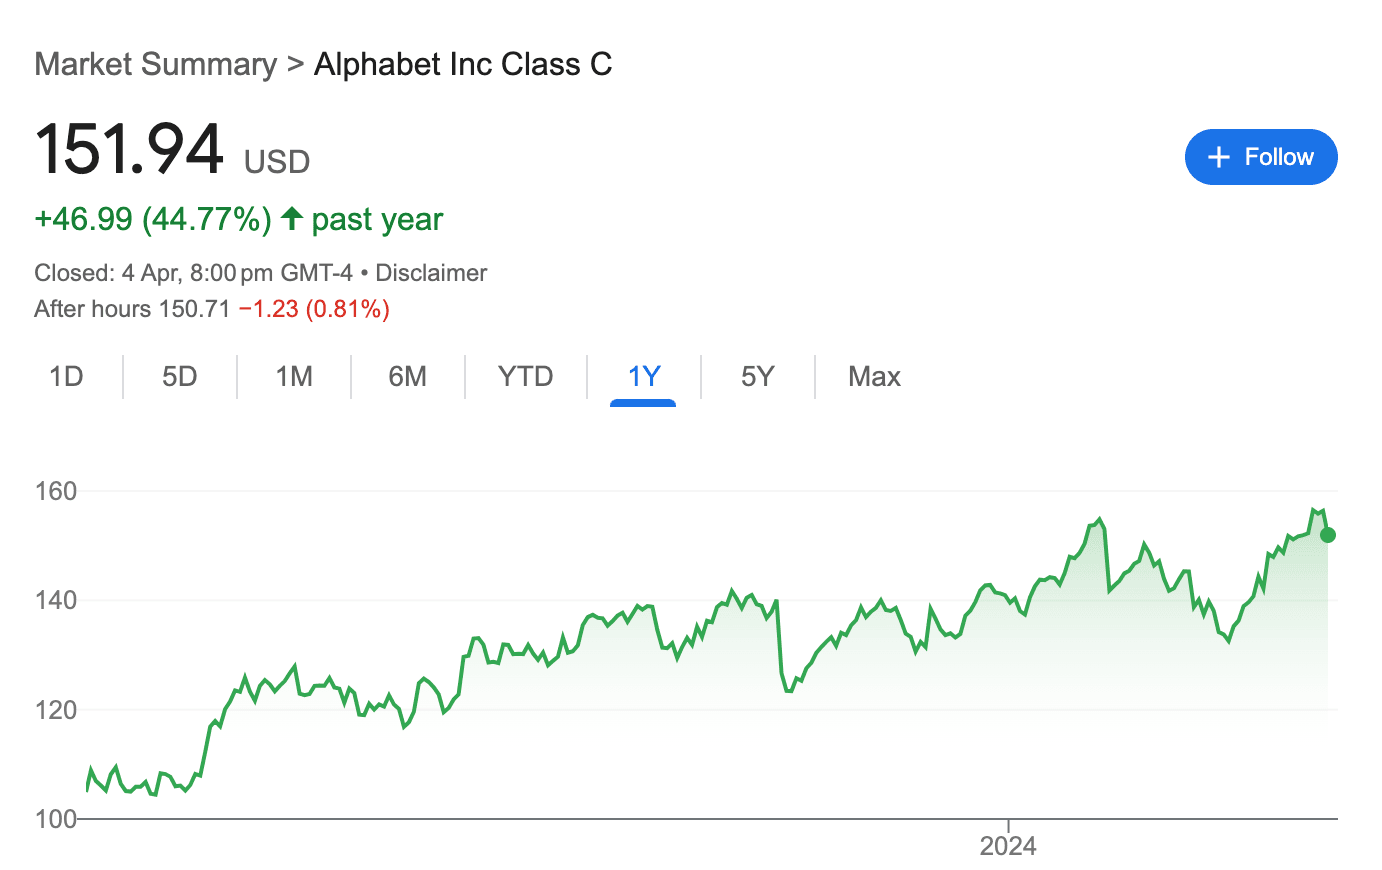The height and width of the screenshot is (870, 1382).
Task: Click the green up arrow icon
Action: tap(291, 218)
